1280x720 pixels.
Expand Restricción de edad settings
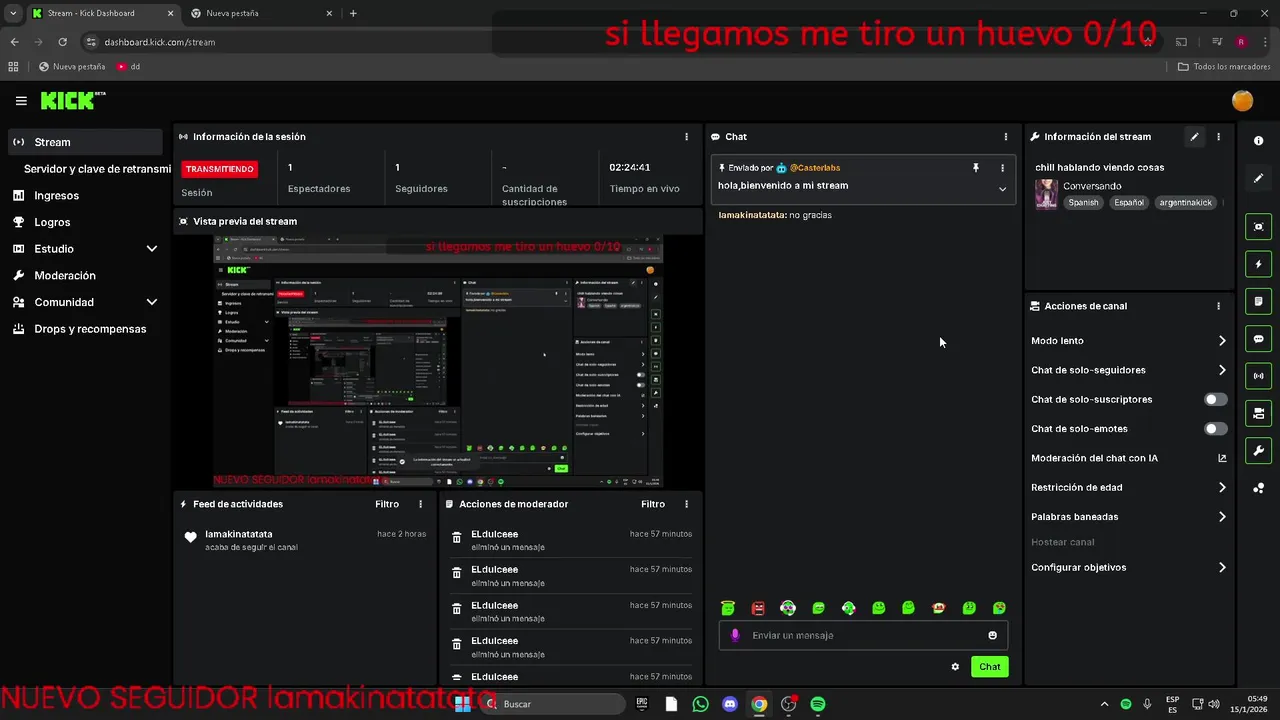[x=1222, y=488]
